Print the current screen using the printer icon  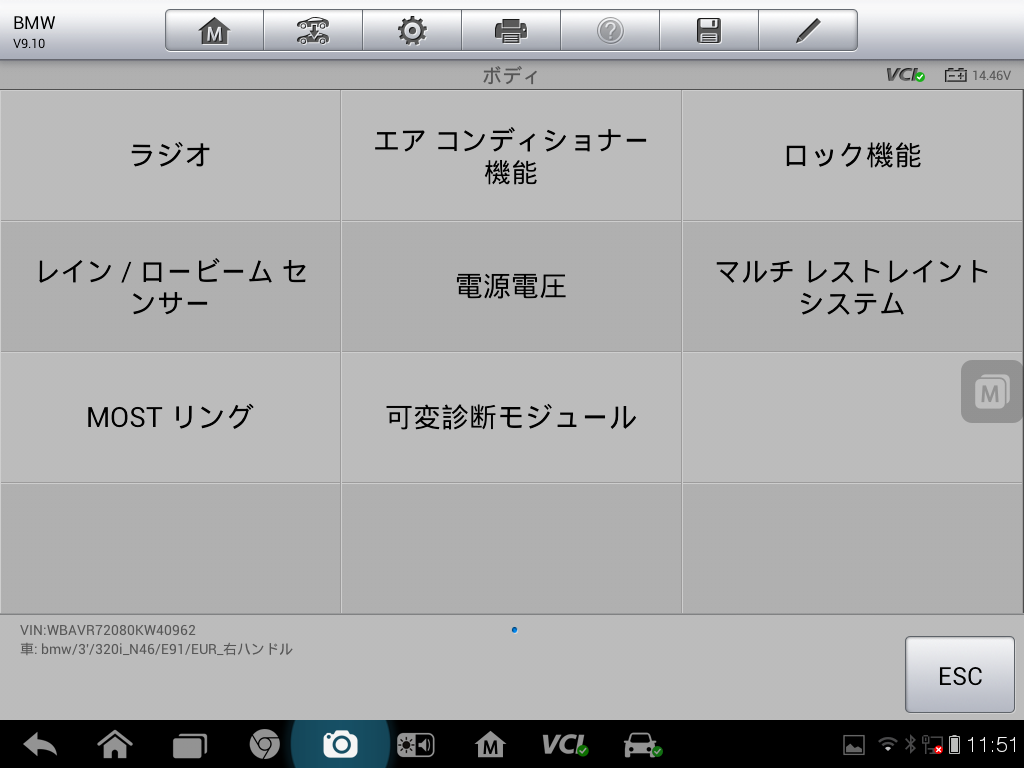(x=510, y=29)
